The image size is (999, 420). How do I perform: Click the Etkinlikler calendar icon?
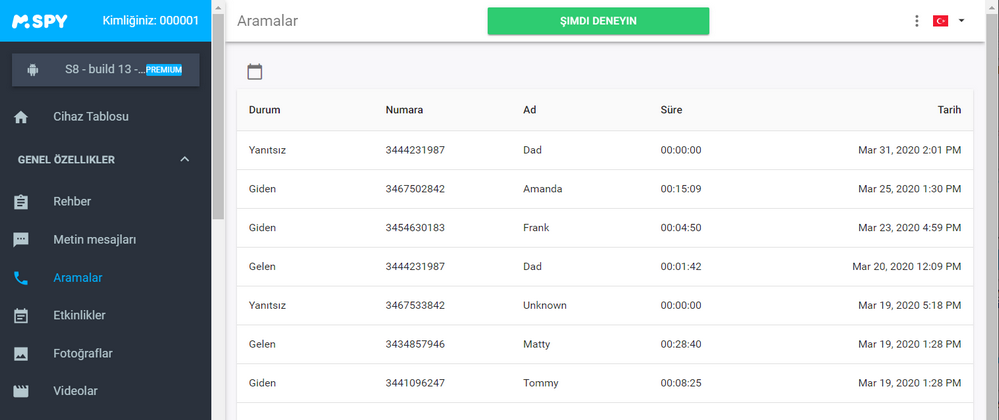[21, 315]
